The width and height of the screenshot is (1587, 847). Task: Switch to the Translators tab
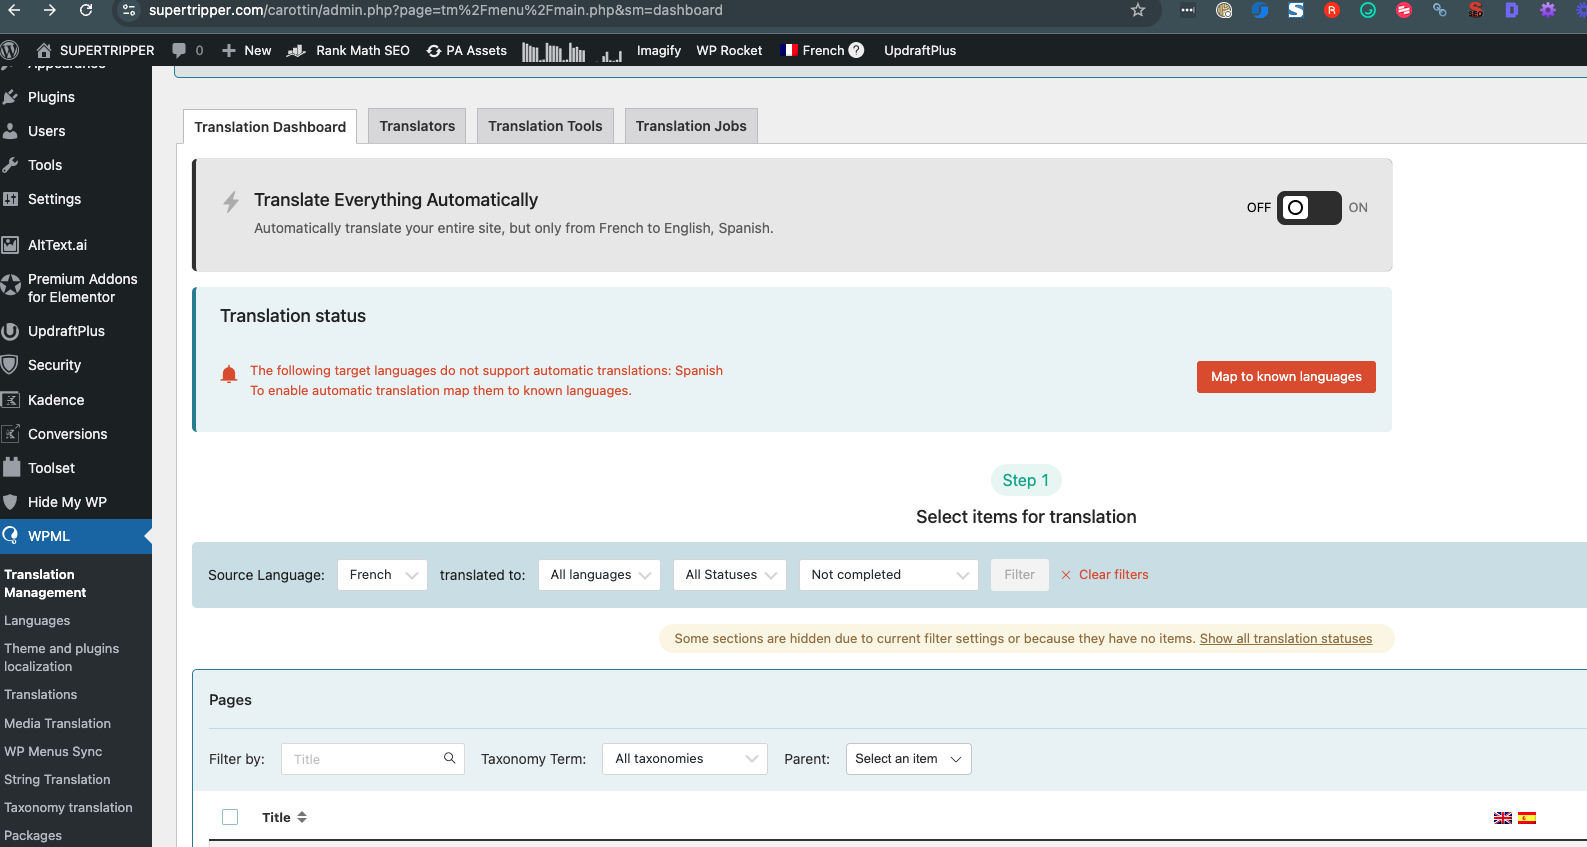(417, 126)
